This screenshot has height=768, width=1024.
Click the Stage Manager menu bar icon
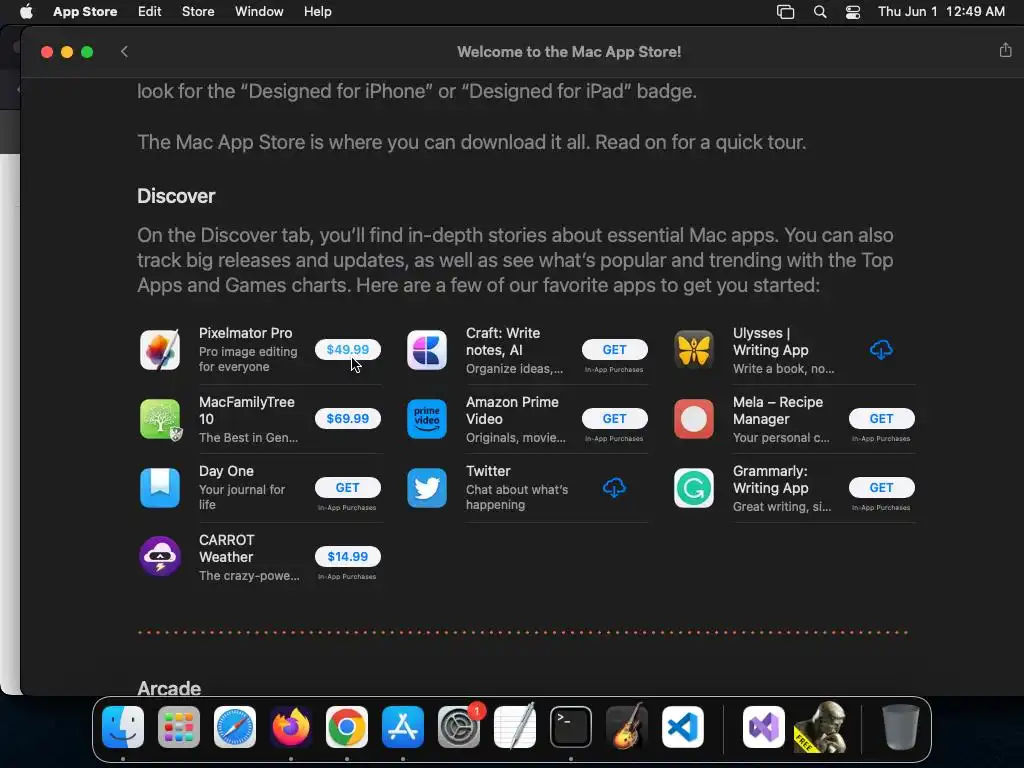point(785,12)
